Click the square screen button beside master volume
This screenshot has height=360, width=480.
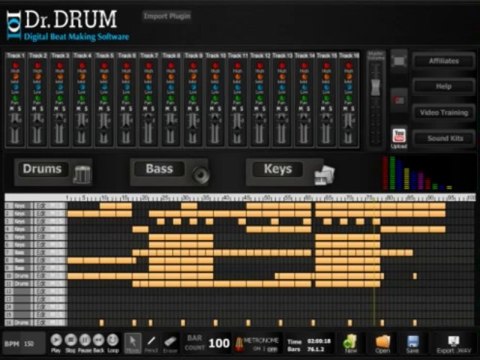pyautogui.click(x=399, y=61)
